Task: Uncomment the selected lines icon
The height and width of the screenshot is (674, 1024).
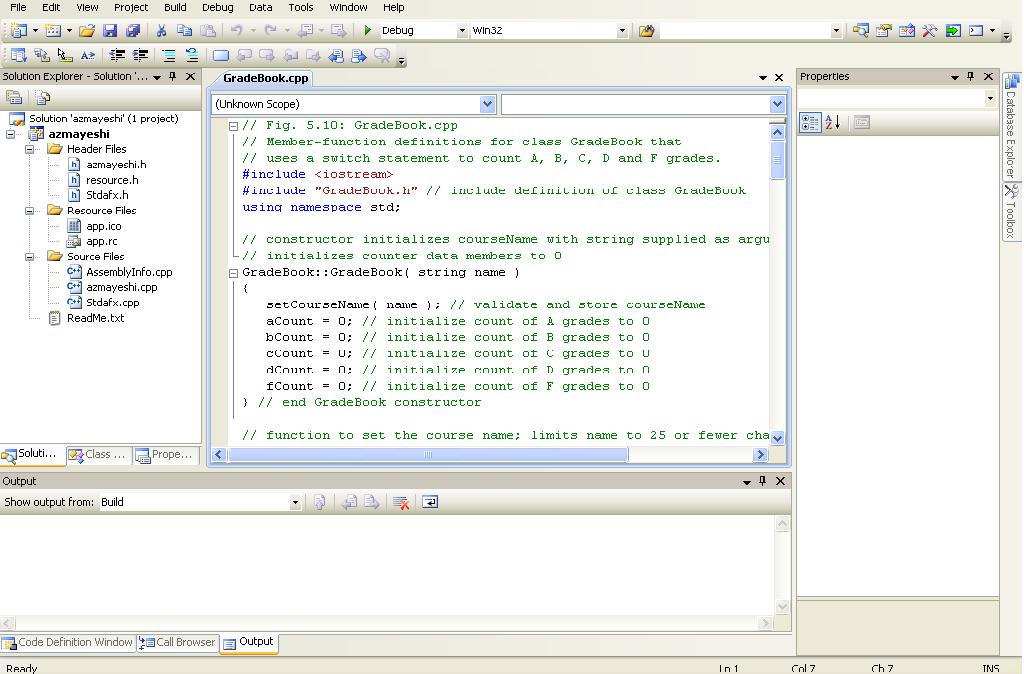Action: point(192,56)
